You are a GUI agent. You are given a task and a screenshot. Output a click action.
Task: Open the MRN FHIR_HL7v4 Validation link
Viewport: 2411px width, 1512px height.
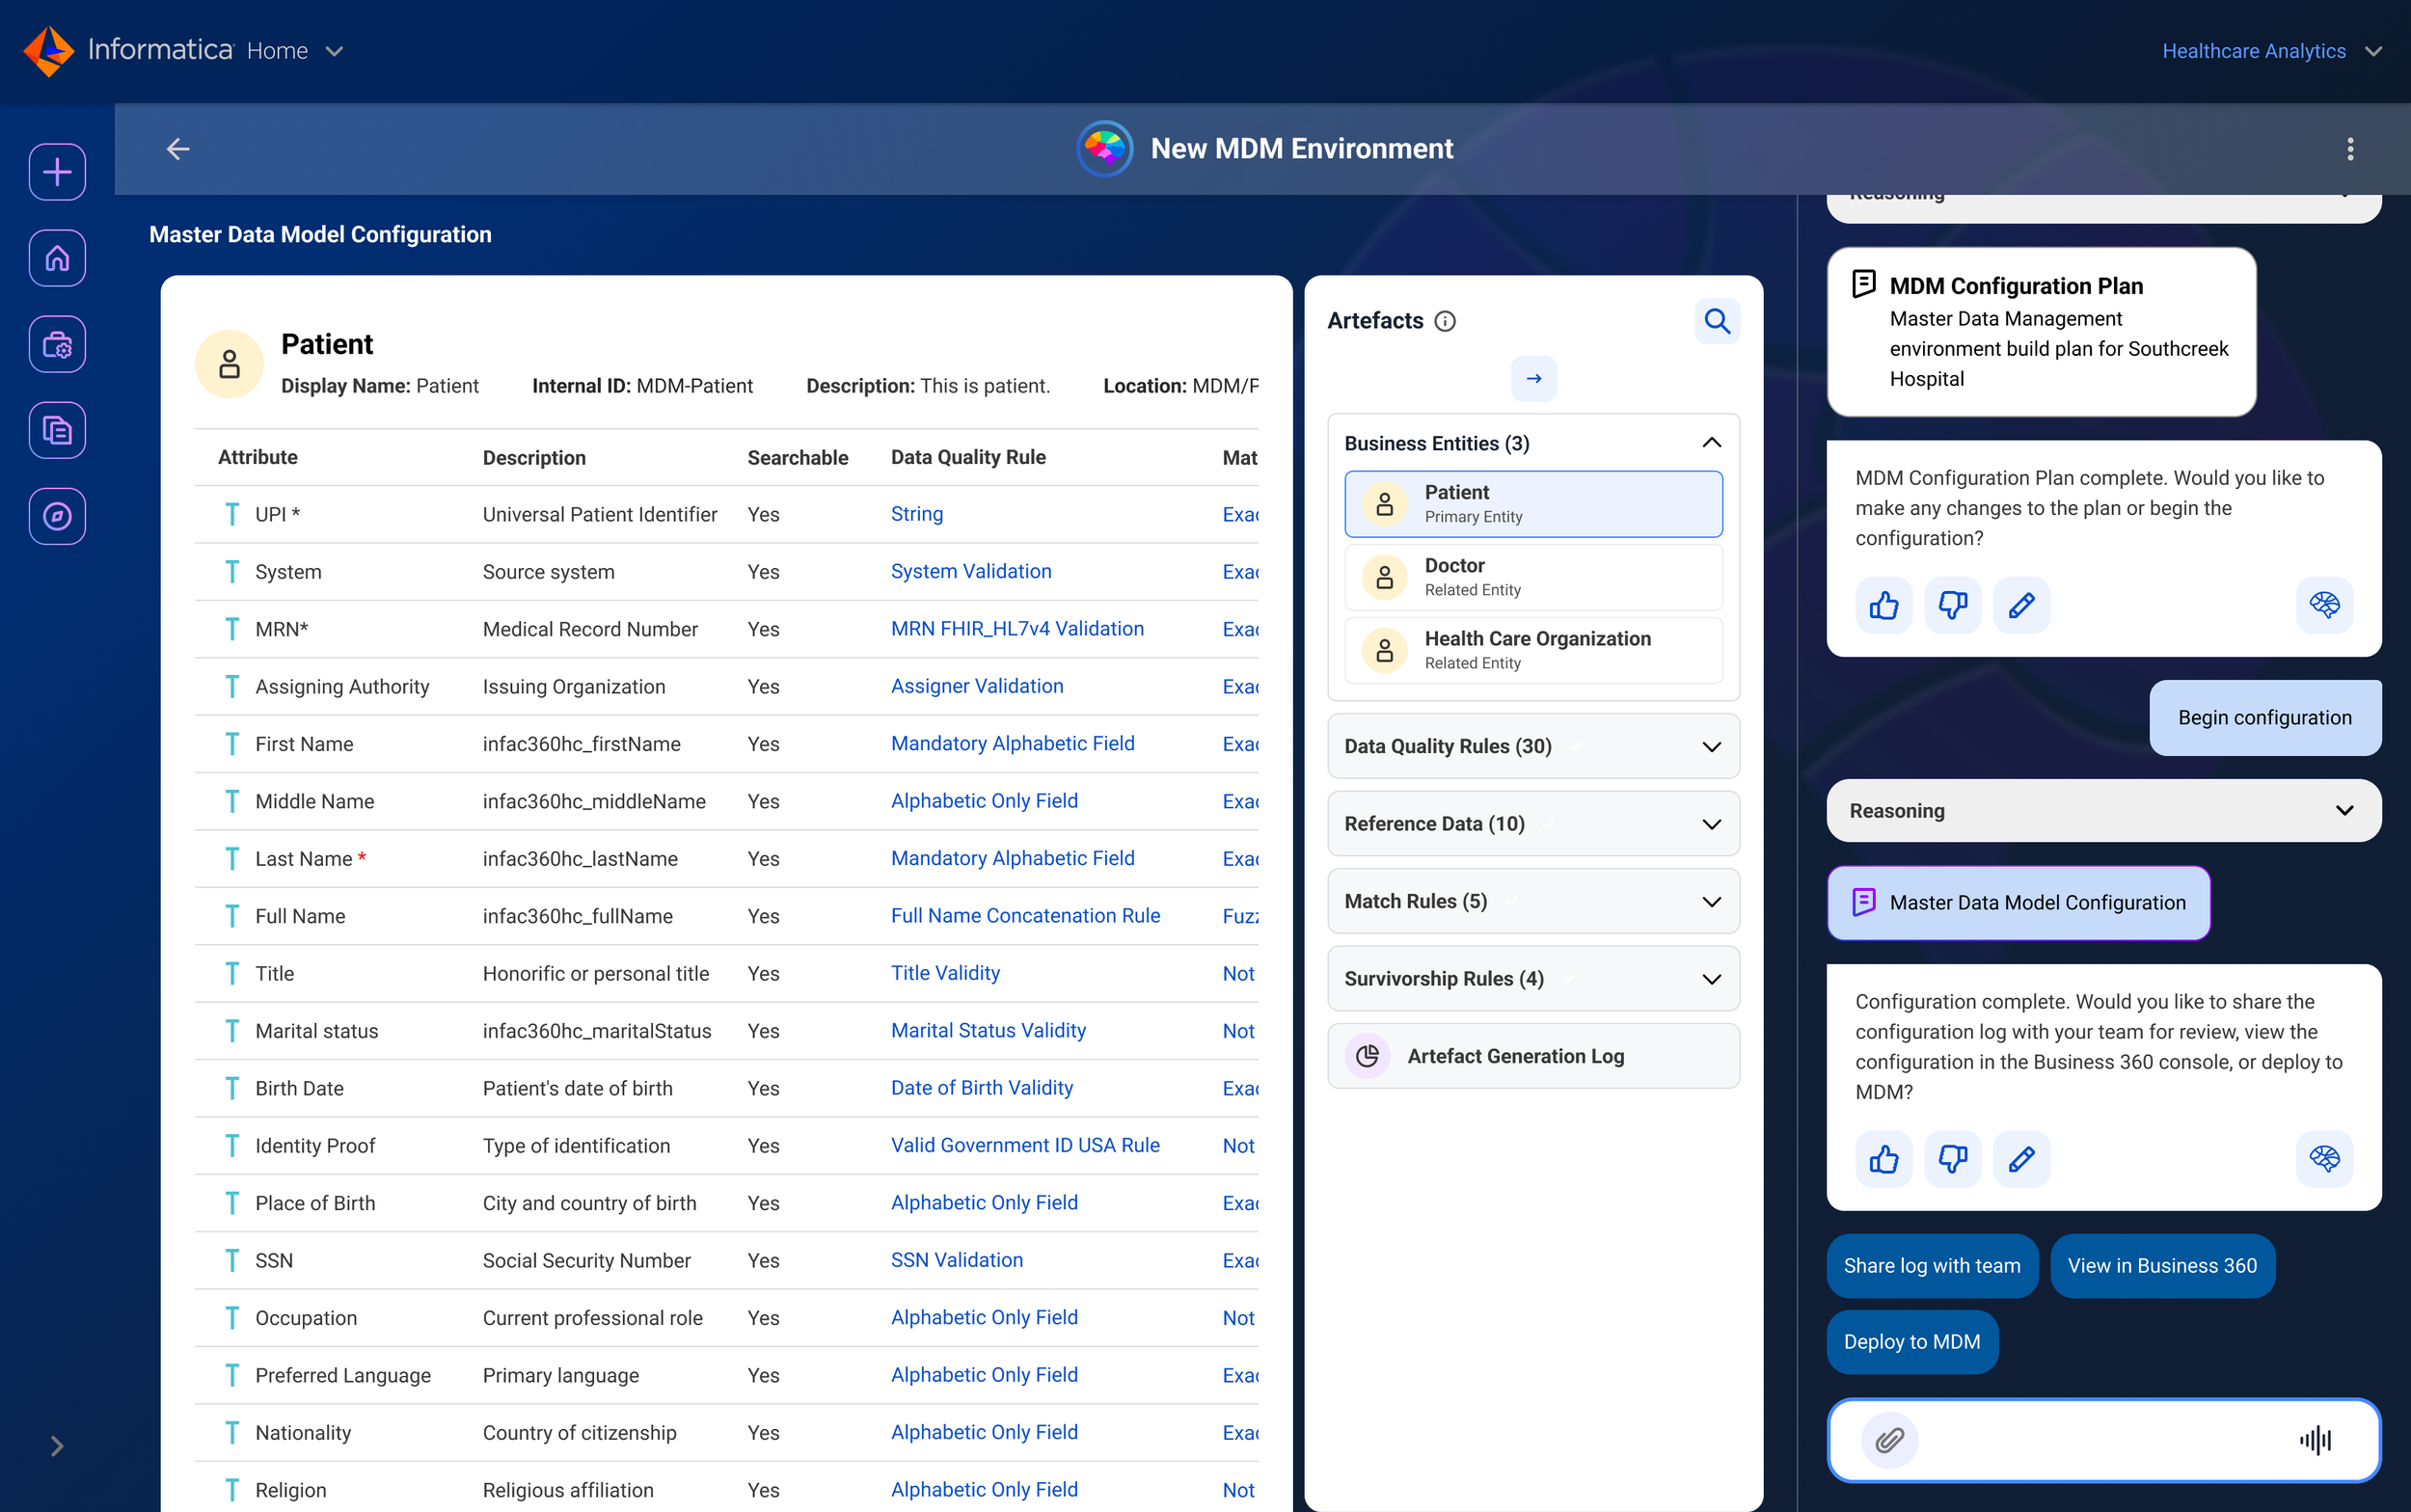[x=1016, y=629]
